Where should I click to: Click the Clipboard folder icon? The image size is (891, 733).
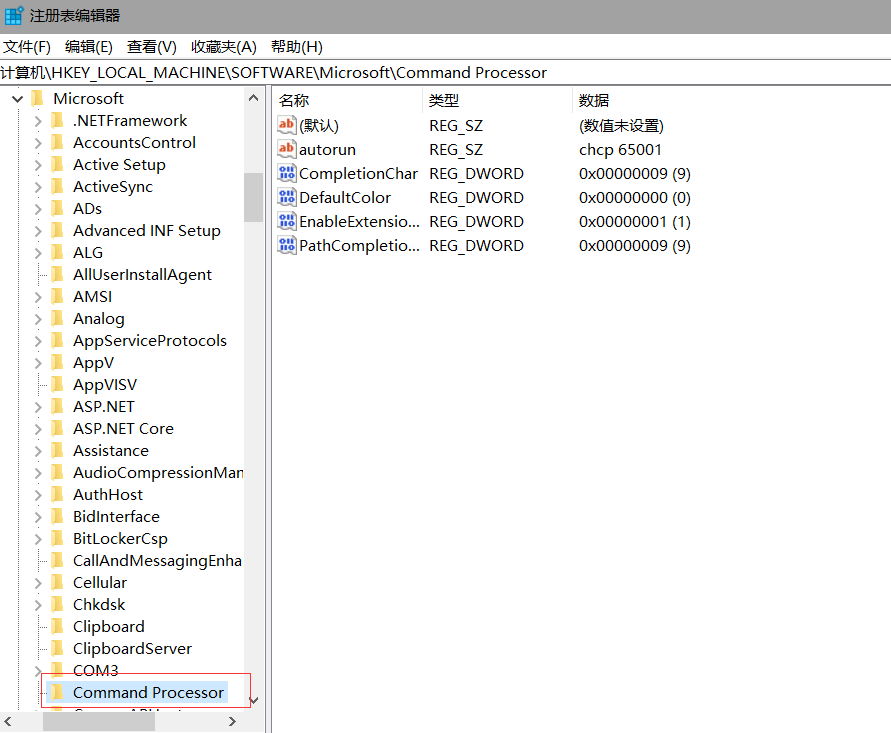pos(57,626)
